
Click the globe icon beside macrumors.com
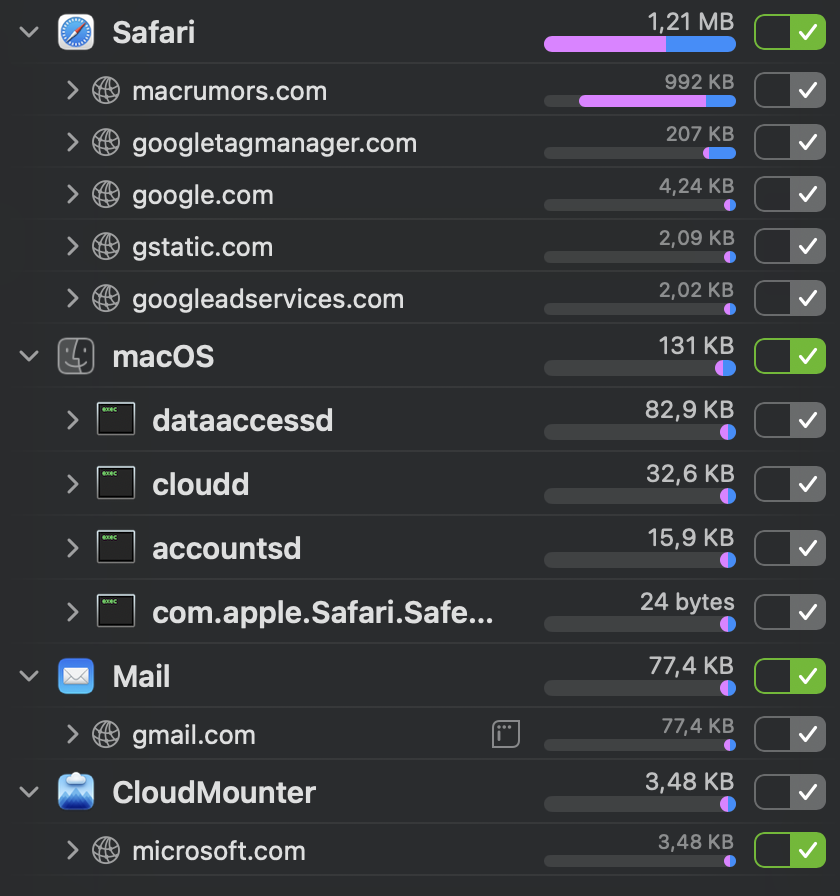pos(106,91)
